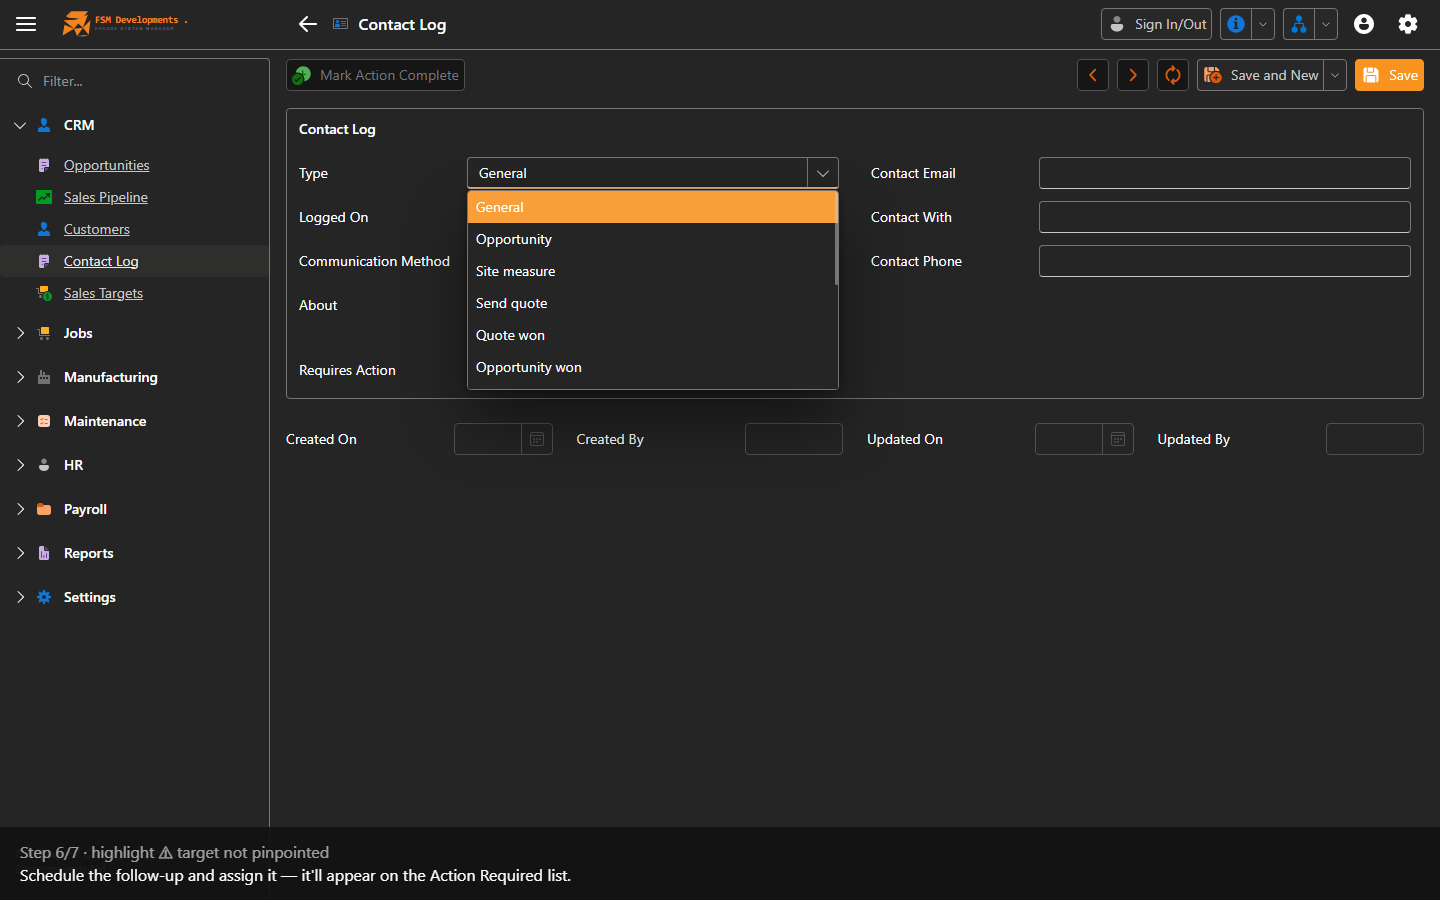Select Send quote from the Type list
Screen dimensions: 1440x900
[x=651, y=303]
